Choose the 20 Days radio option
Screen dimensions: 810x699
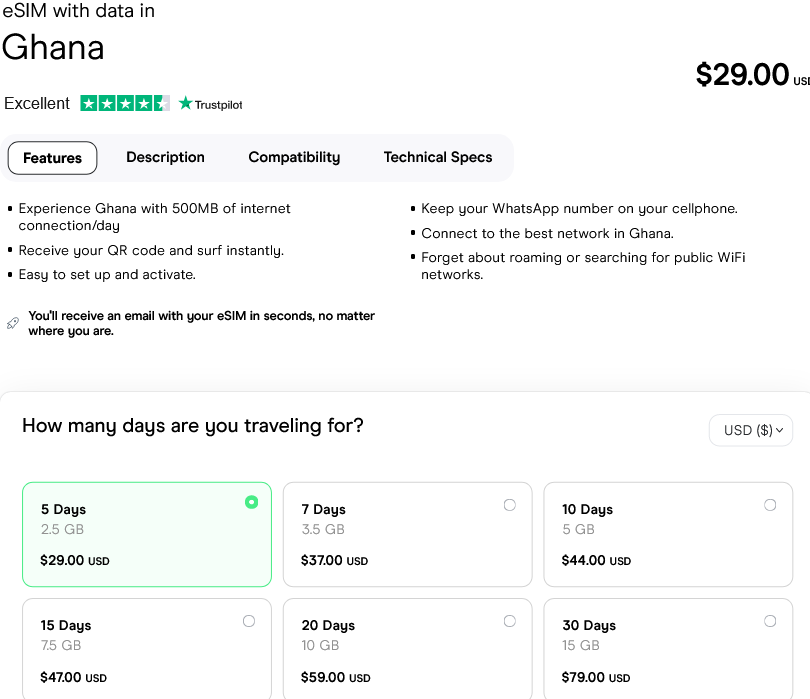[510, 621]
